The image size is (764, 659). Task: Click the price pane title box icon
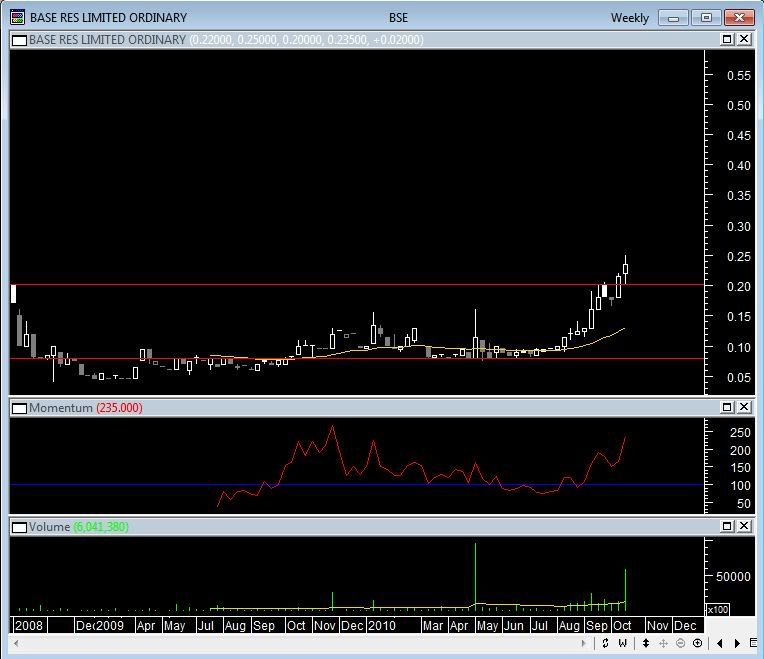click(x=19, y=40)
